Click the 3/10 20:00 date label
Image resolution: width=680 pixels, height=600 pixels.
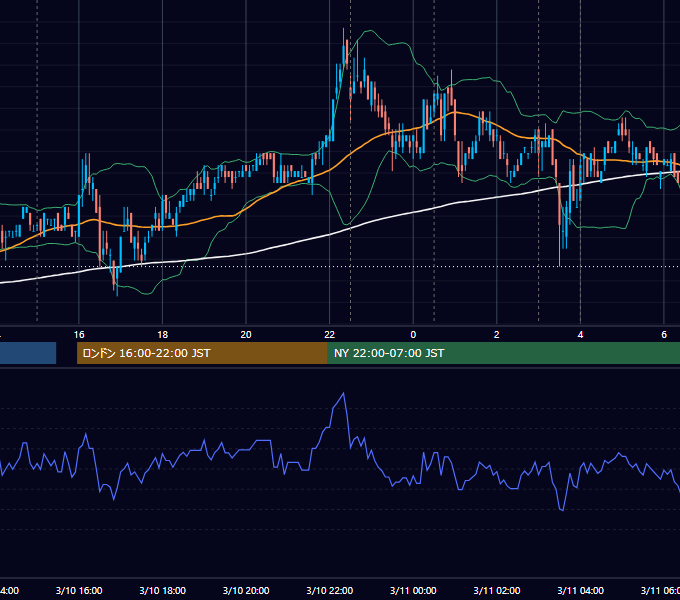pyautogui.click(x=246, y=590)
